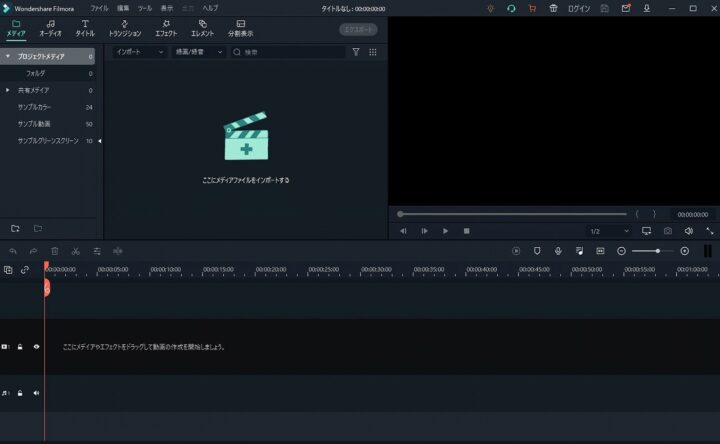Switch media view with grid icon
The image size is (720, 444).
pyautogui.click(x=373, y=52)
